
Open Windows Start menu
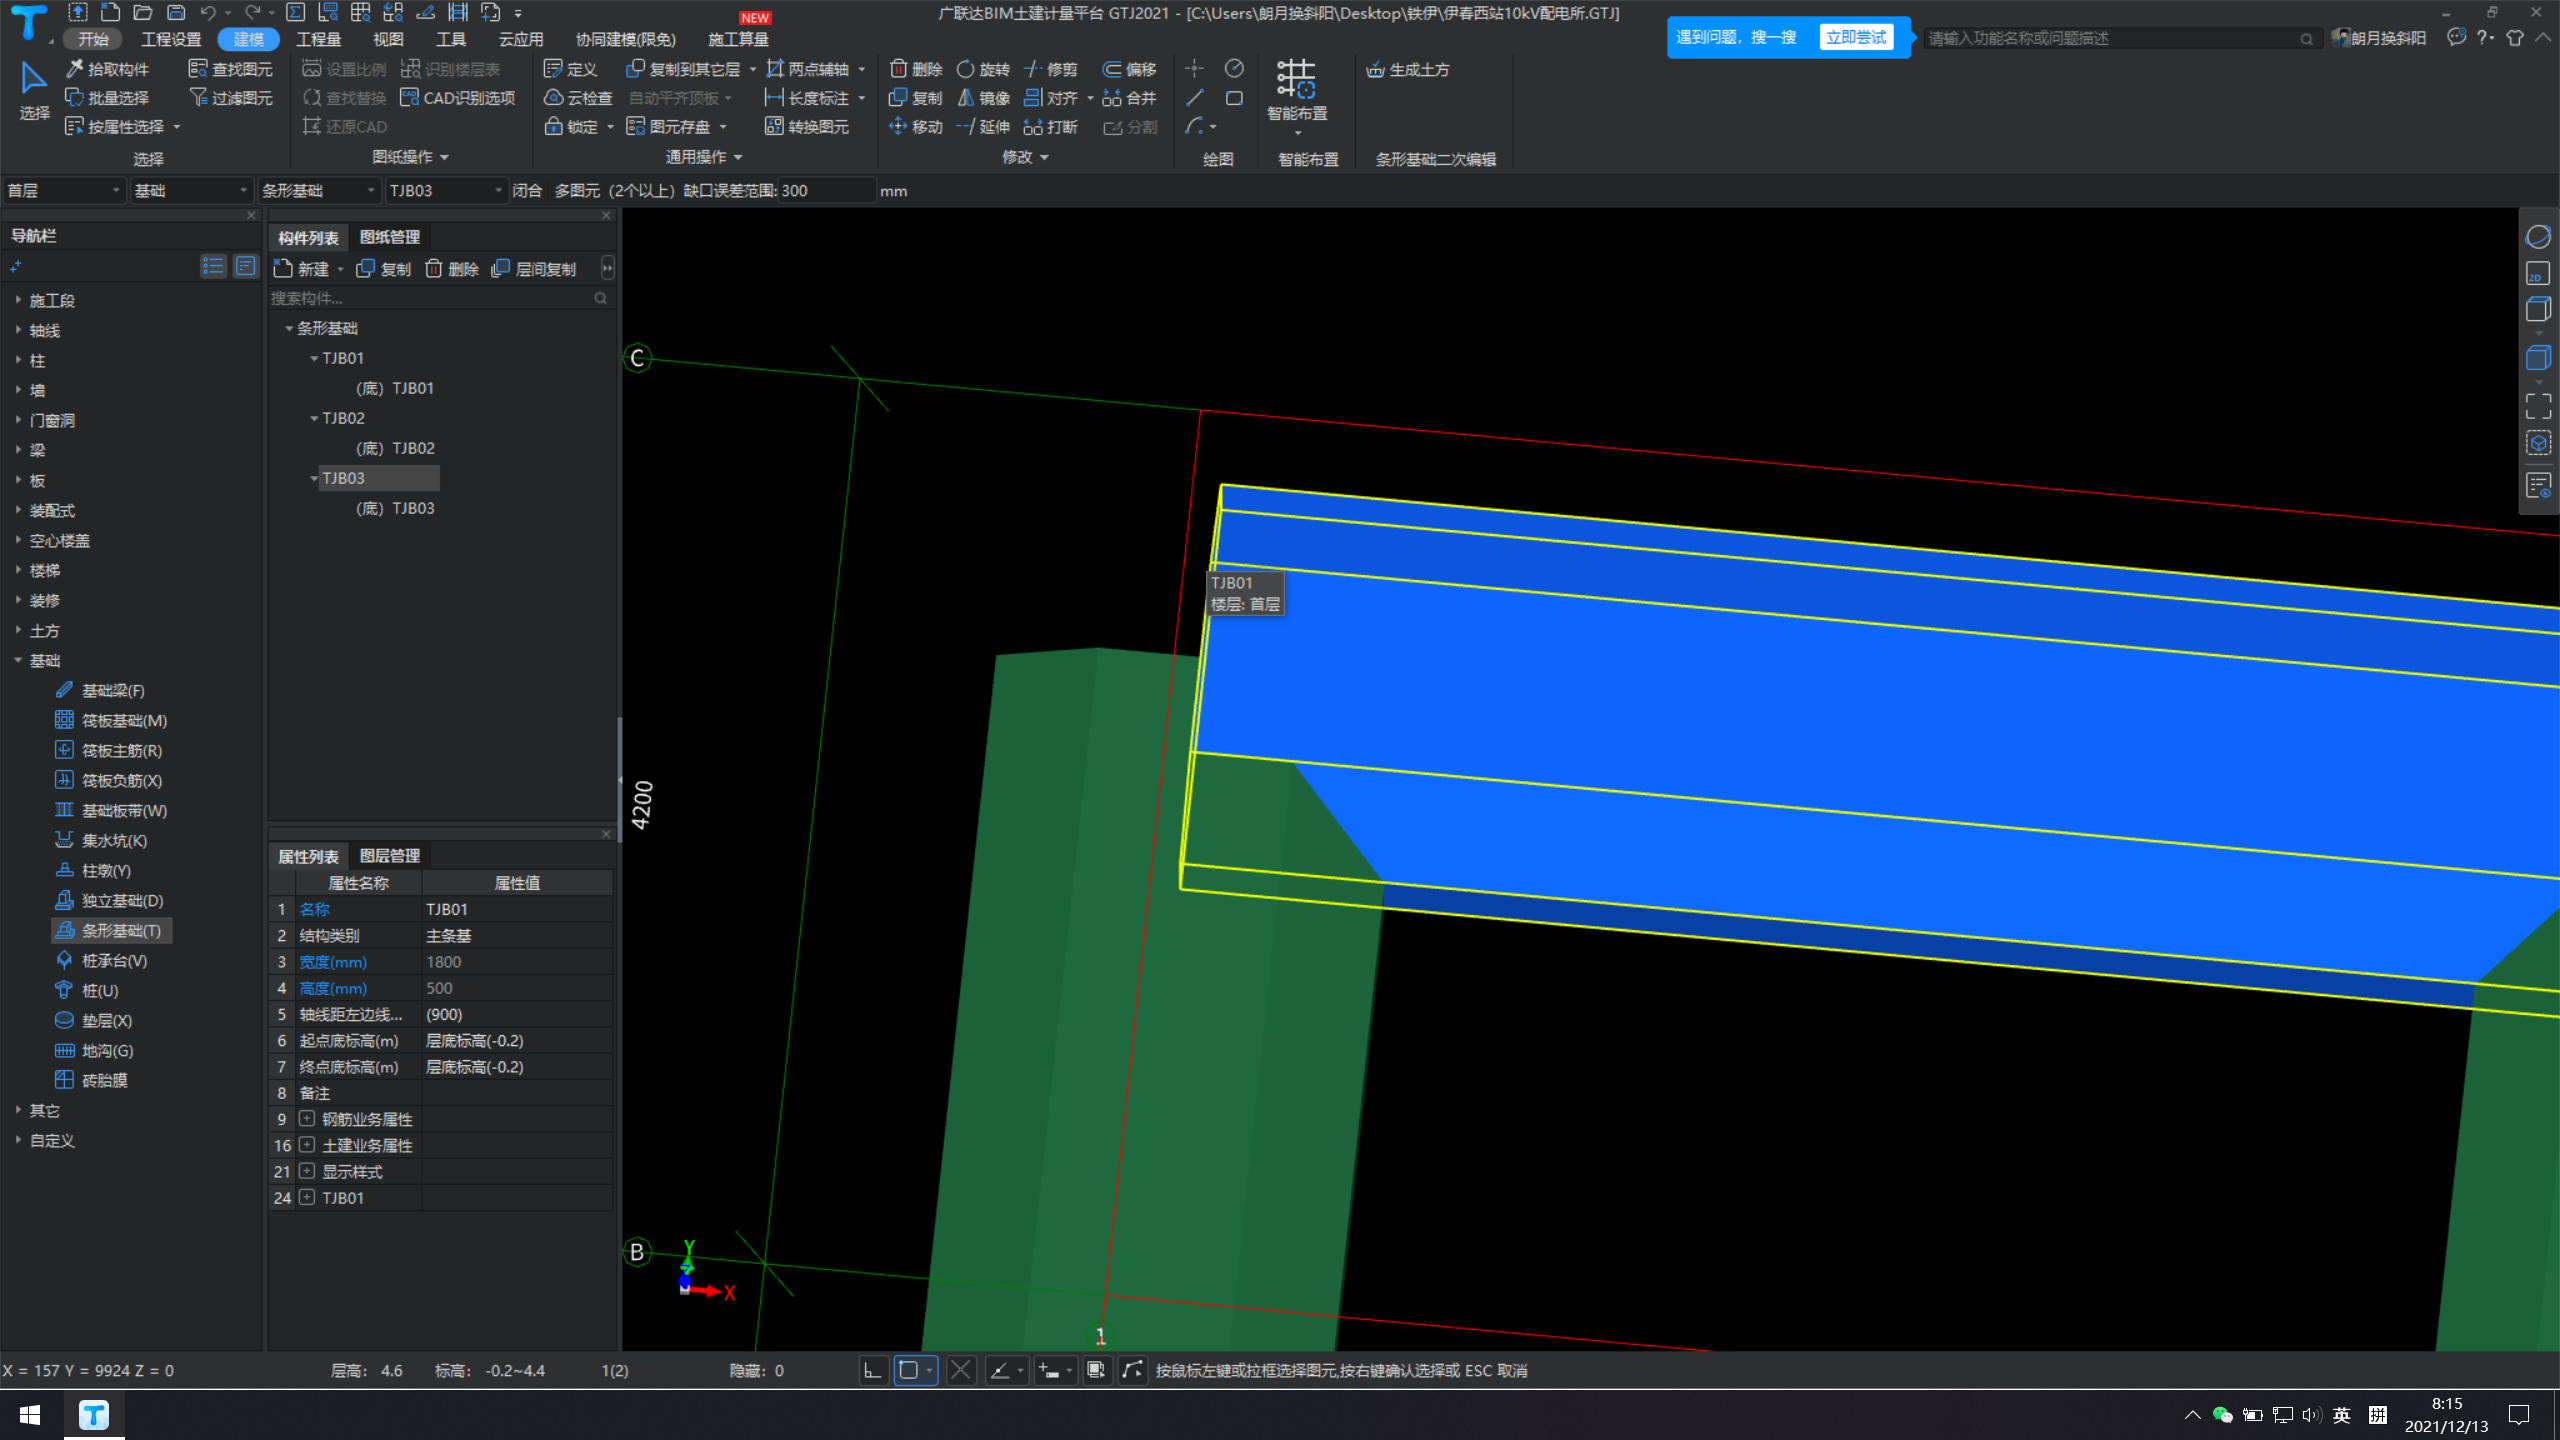[30, 1415]
